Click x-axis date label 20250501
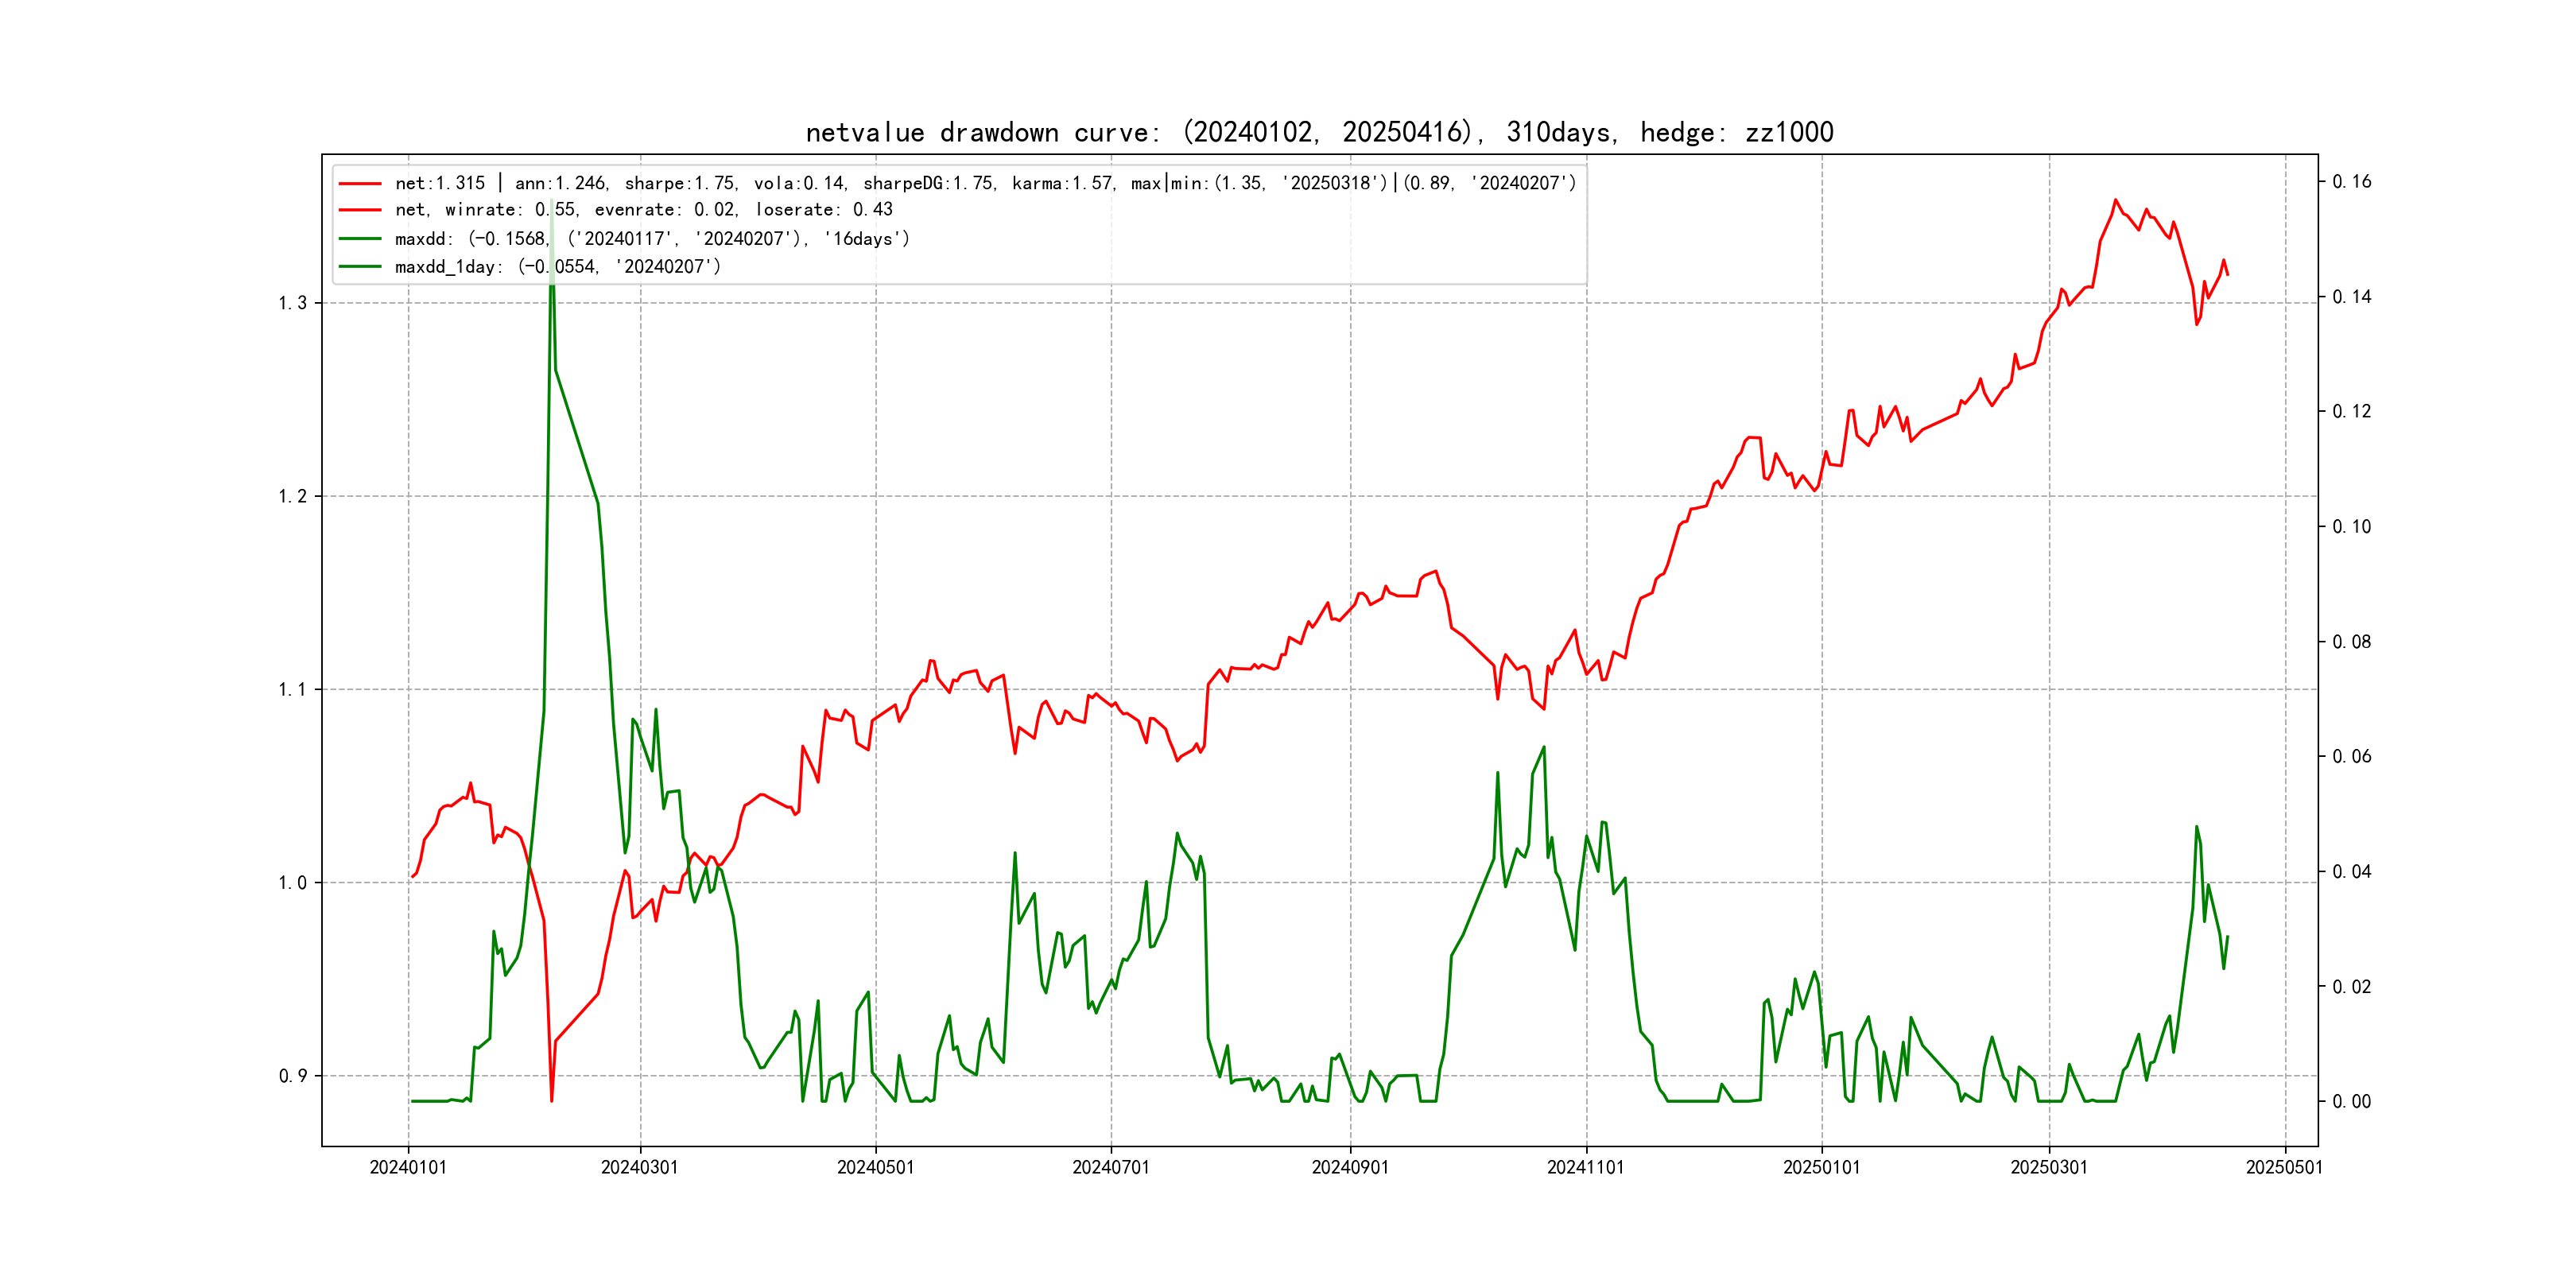2576x1288 pixels. 2284,1168
